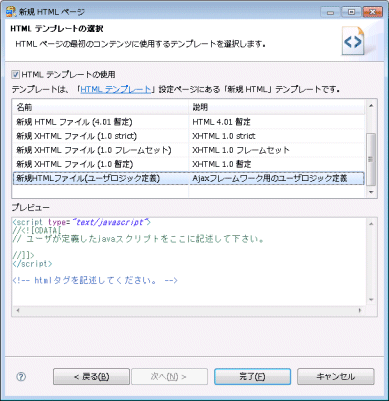Click the template list scrollbar thumb
Image resolution: width=389 pixels, height=401 pixels.
[x=371, y=159]
